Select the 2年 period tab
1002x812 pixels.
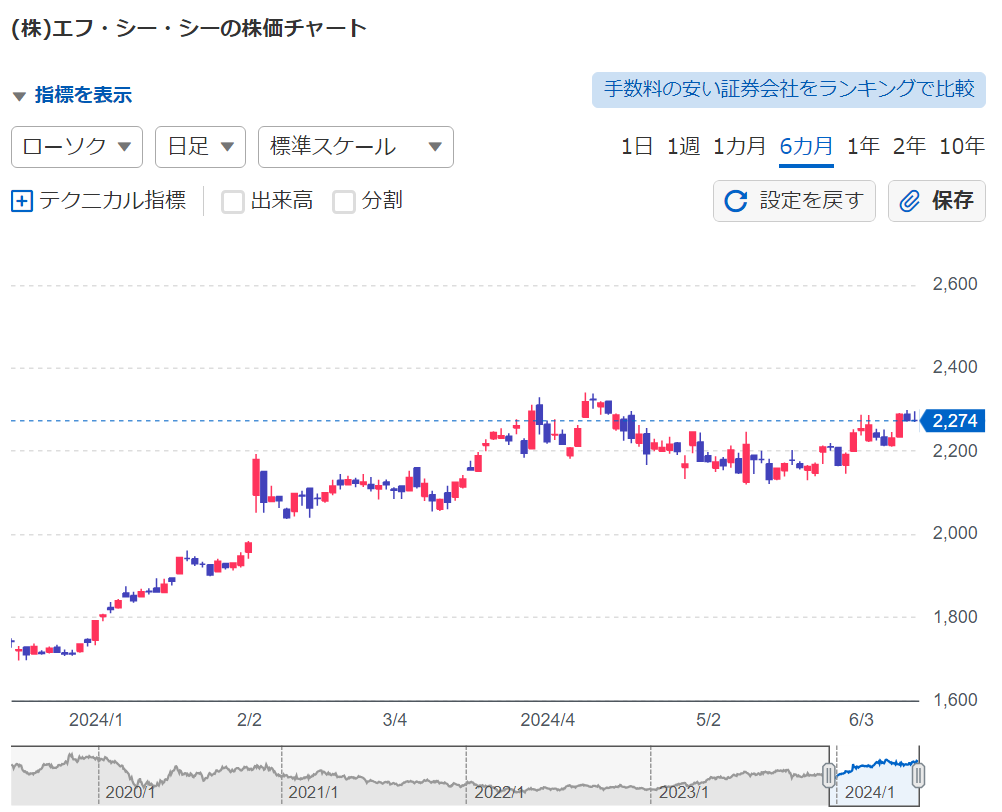[x=909, y=146]
